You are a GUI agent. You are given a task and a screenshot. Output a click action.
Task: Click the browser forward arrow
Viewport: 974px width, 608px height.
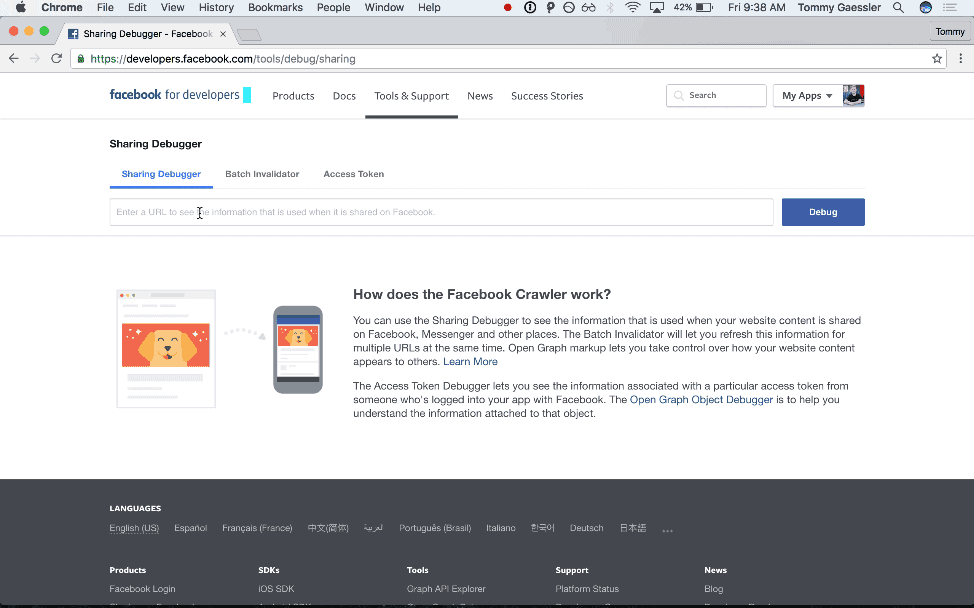click(35, 58)
